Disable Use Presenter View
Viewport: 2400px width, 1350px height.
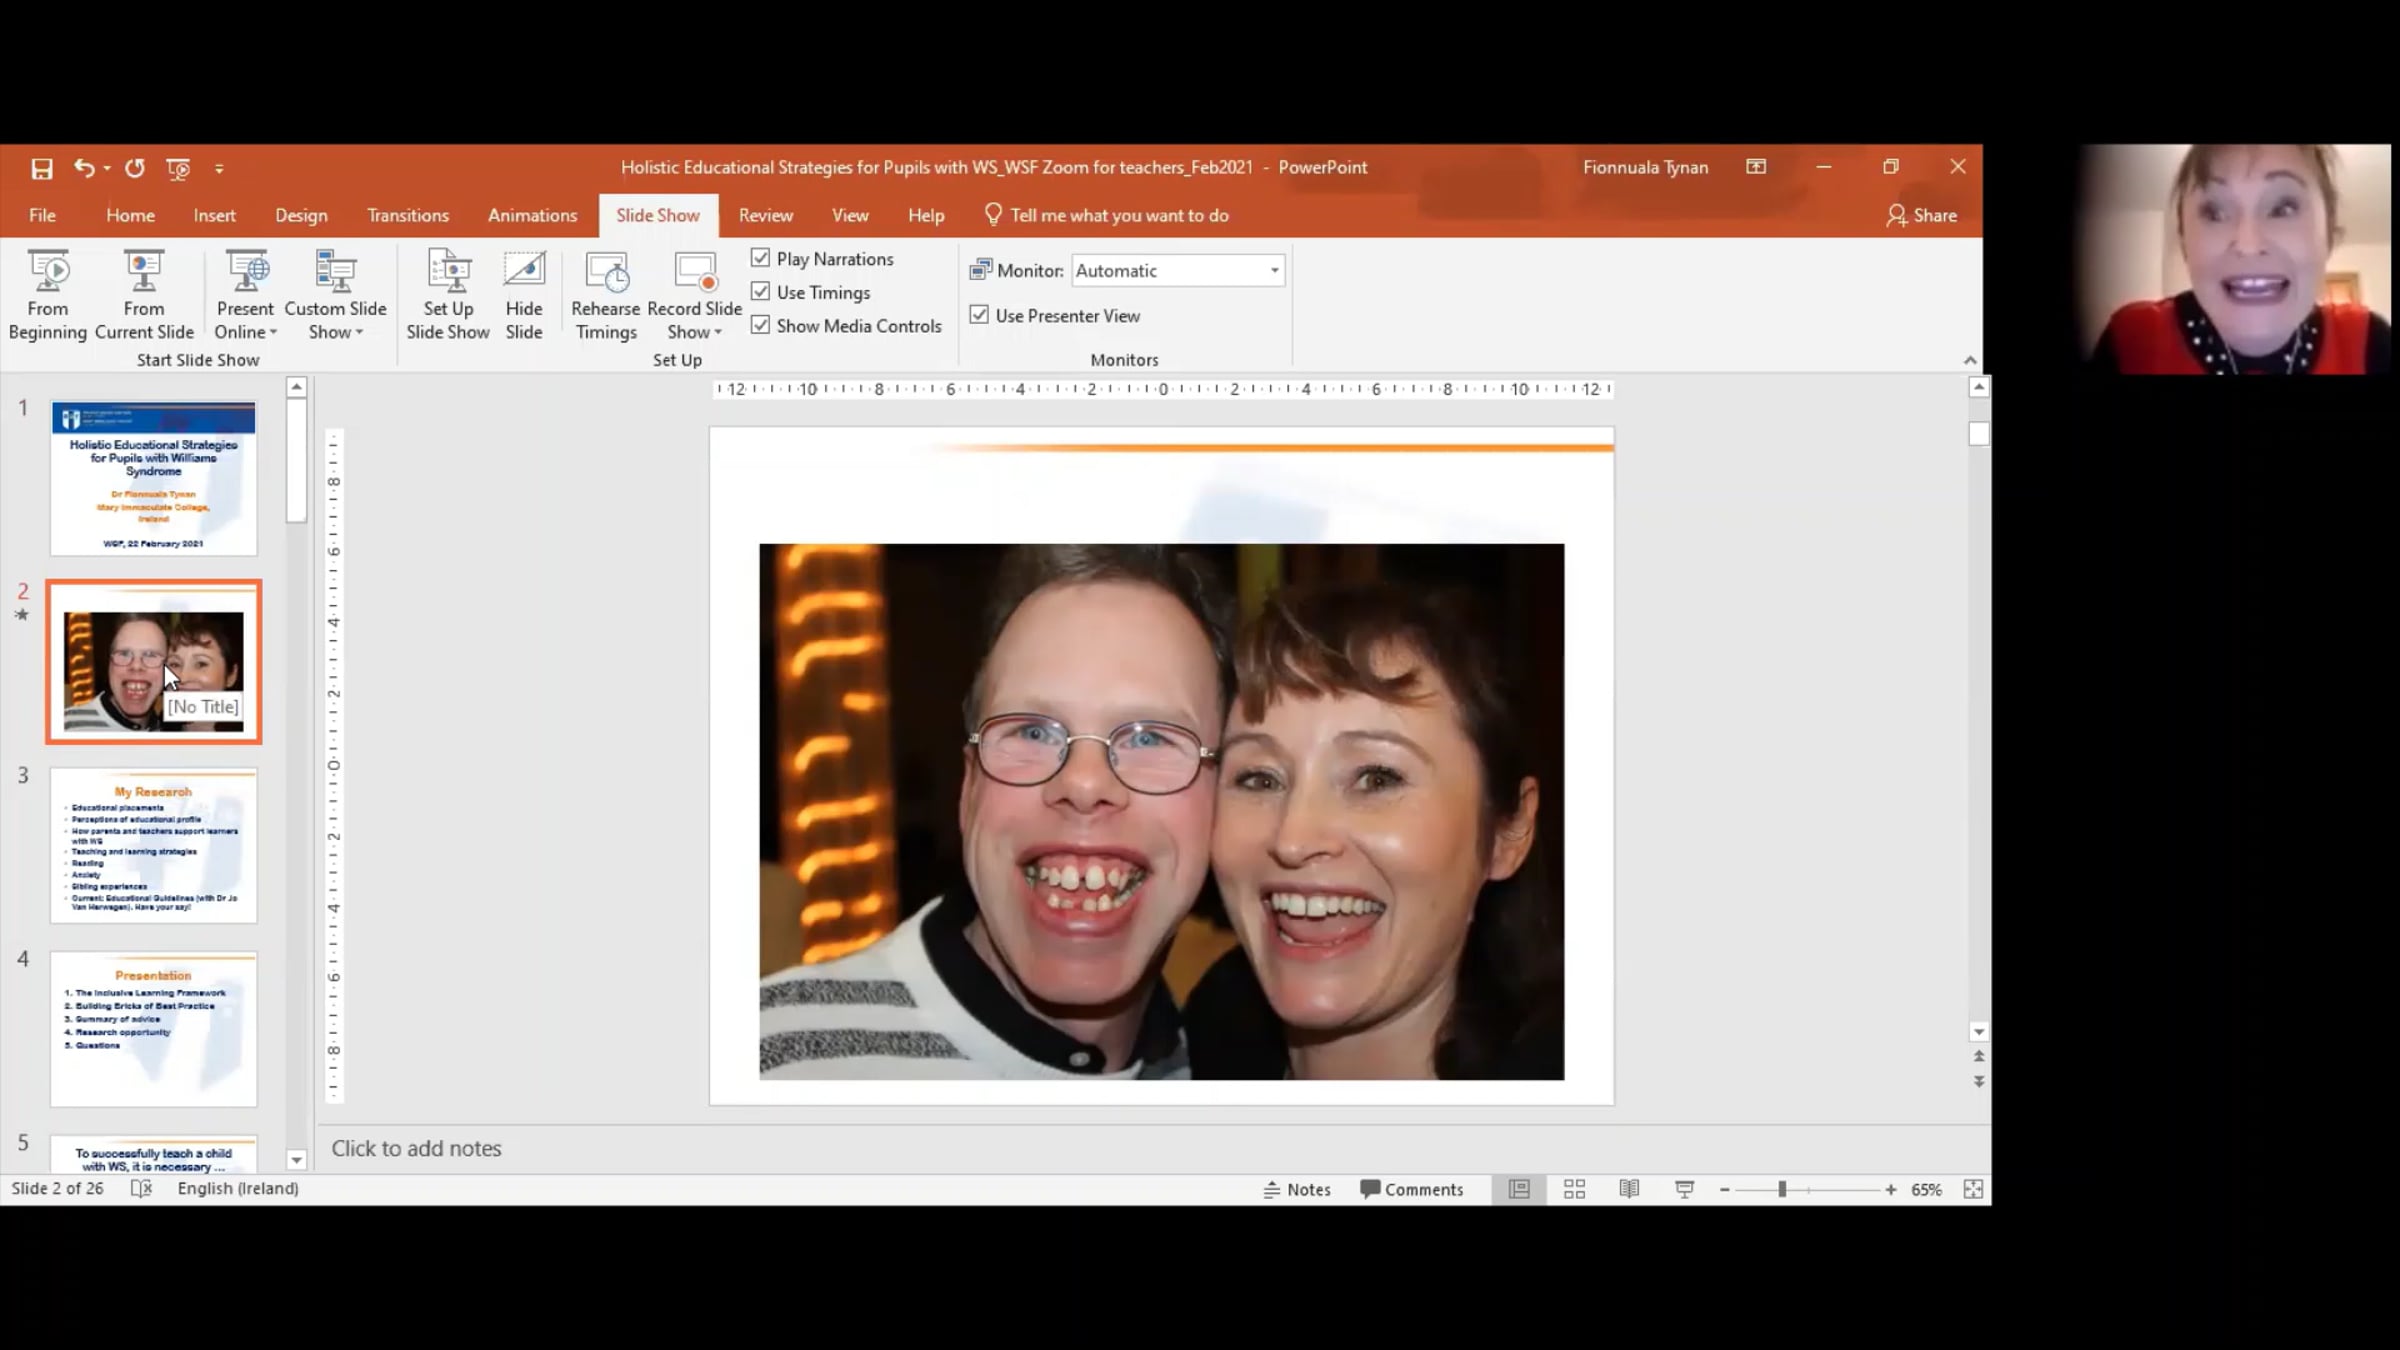(x=980, y=315)
